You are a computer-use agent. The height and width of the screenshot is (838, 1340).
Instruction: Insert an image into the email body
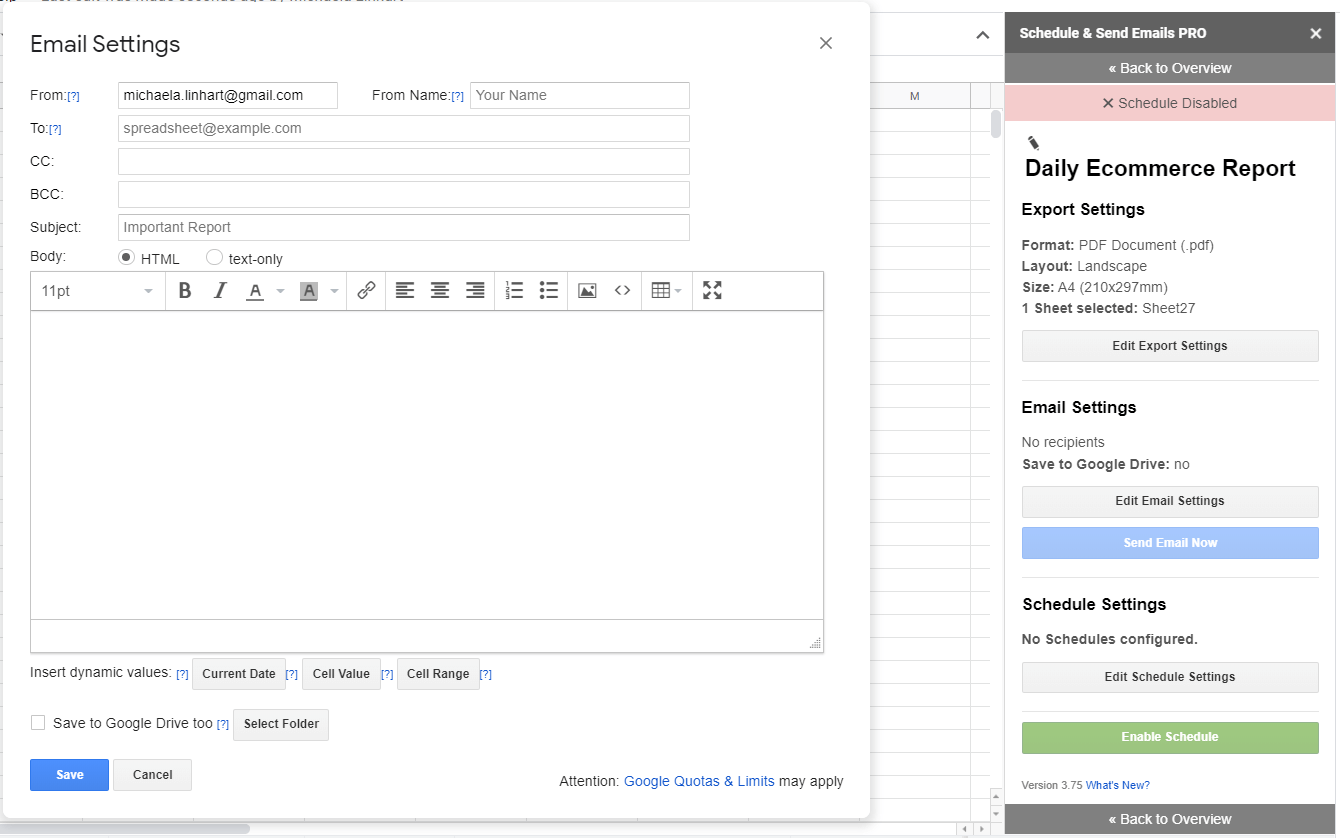[x=587, y=291]
